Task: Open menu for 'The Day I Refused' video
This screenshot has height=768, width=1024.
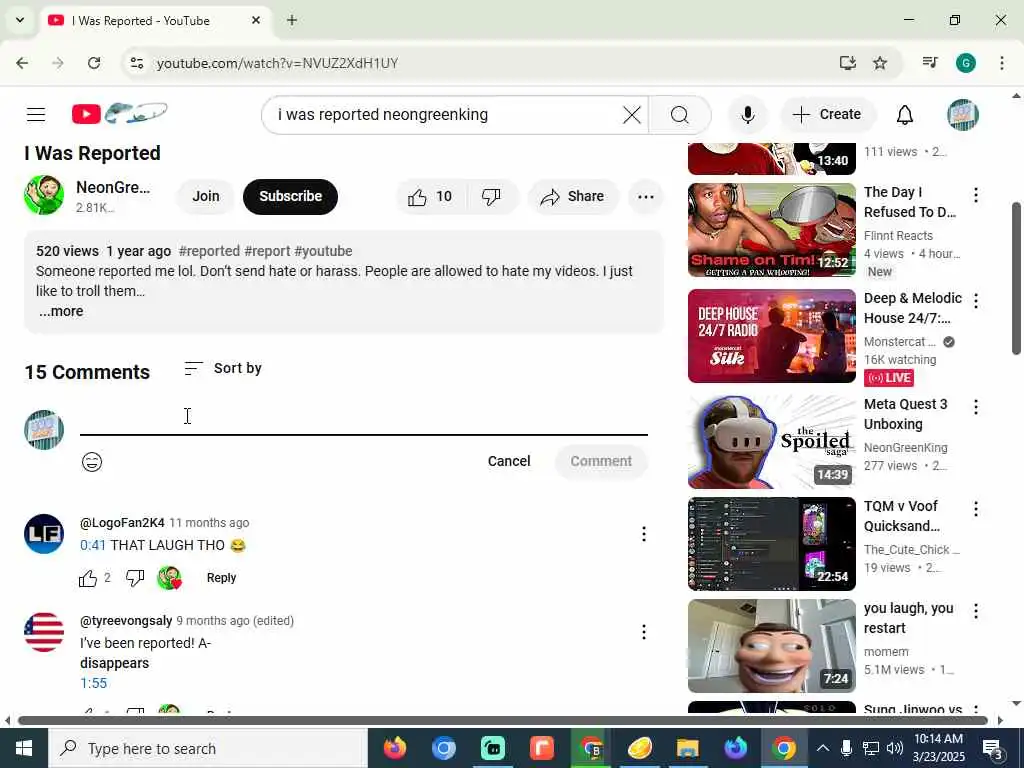Action: tap(976, 195)
